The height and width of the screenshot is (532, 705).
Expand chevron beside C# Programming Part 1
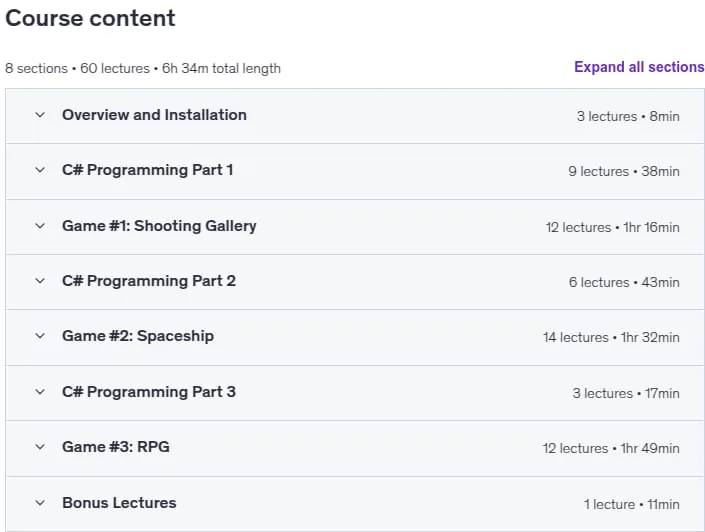pyautogui.click(x=40, y=170)
